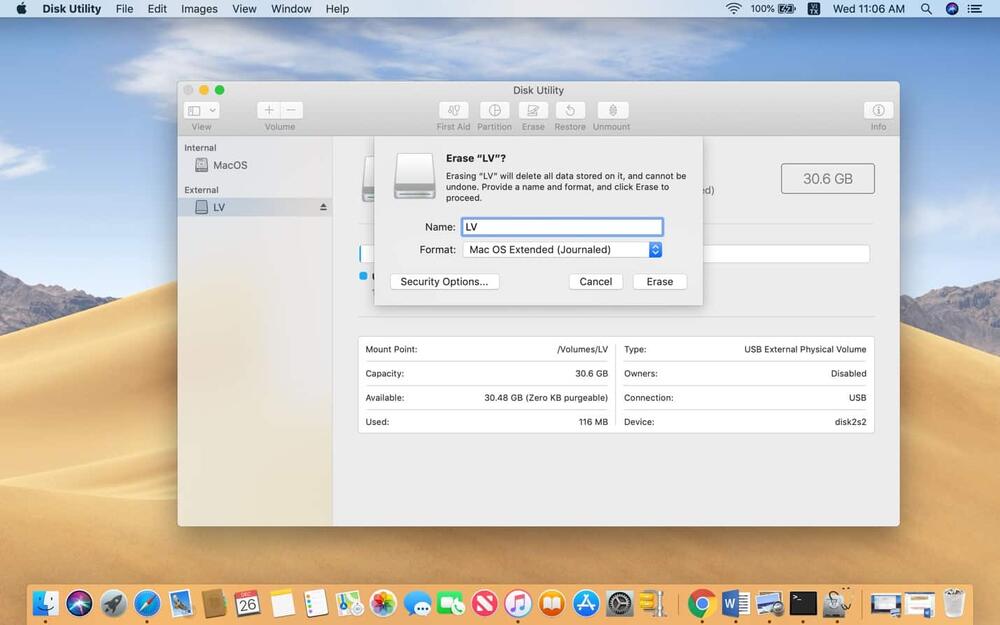Add a volume with plus button
1000x625 pixels.
point(268,111)
